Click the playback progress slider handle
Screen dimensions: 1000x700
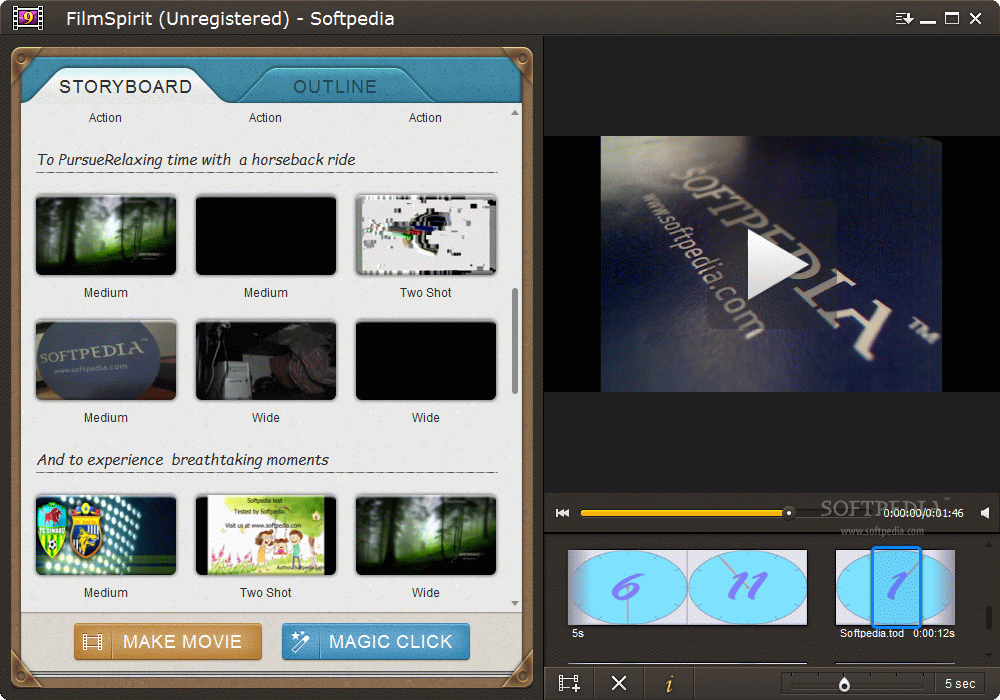(789, 513)
